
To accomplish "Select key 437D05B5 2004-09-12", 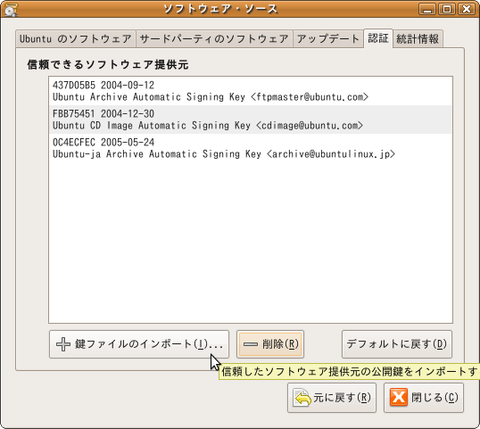I will pos(103,85).
